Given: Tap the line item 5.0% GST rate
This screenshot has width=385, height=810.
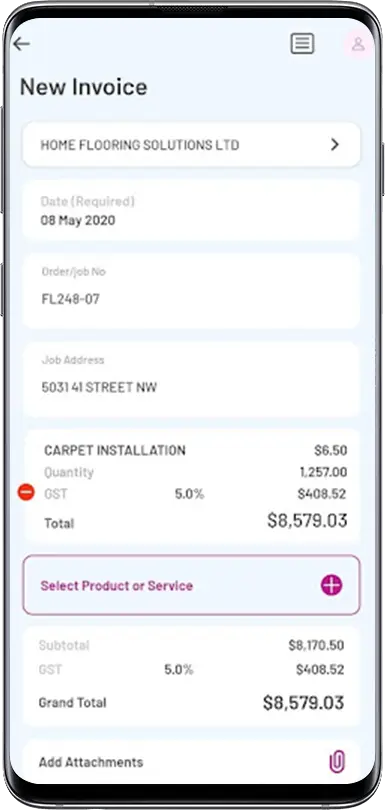Looking at the screenshot, I should coord(189,494).
